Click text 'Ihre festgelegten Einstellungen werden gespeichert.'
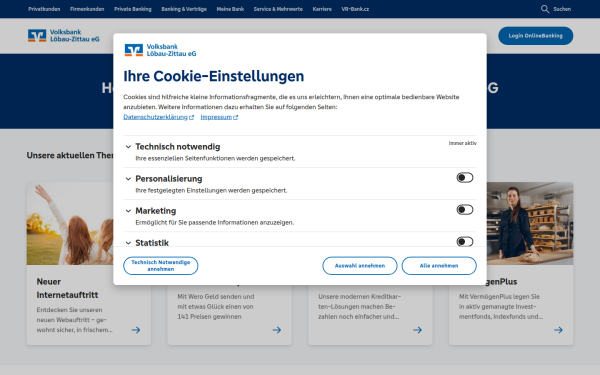600x375 pixels. click(x=211, y=191)
